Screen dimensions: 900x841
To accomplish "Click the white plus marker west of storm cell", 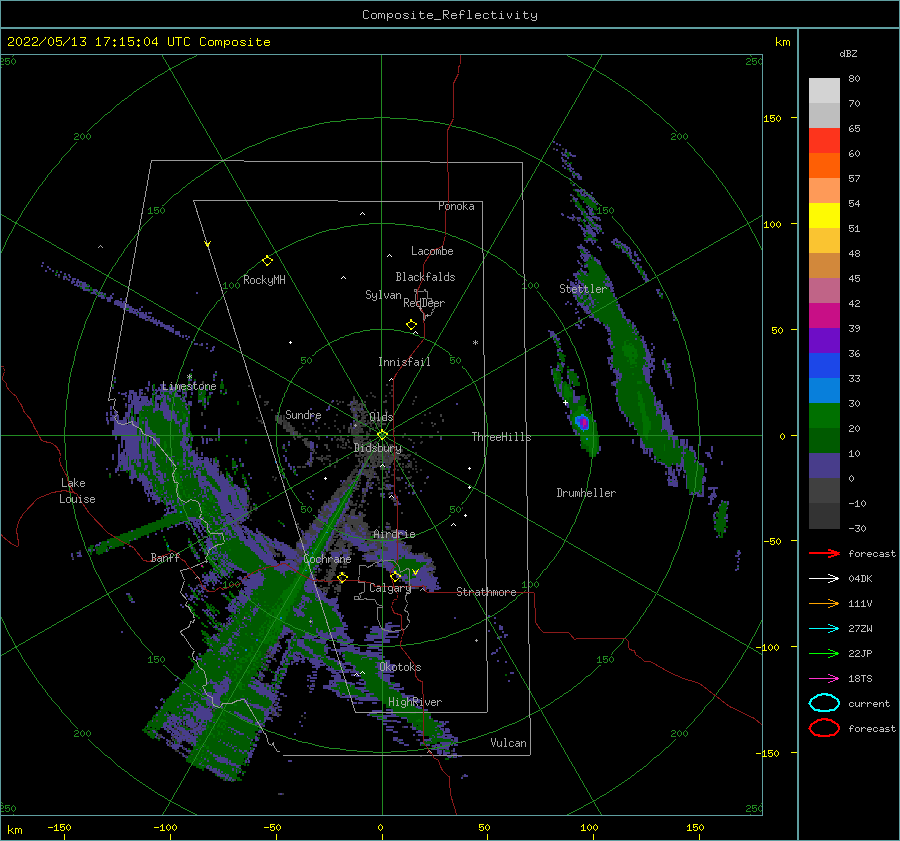I will click(x=565, y=402).
